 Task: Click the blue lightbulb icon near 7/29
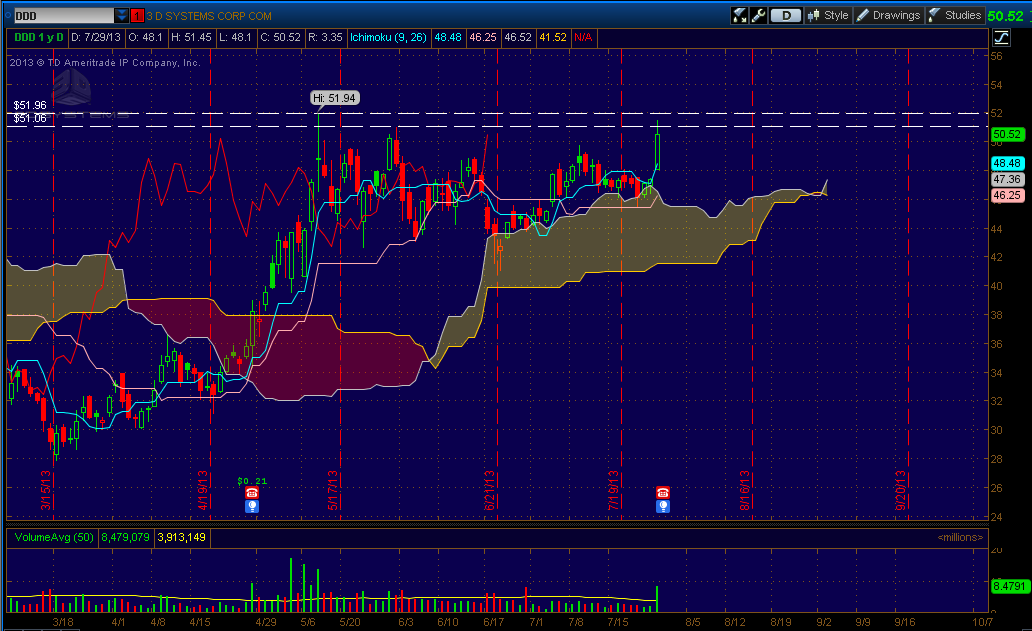[x=663, y=506]
